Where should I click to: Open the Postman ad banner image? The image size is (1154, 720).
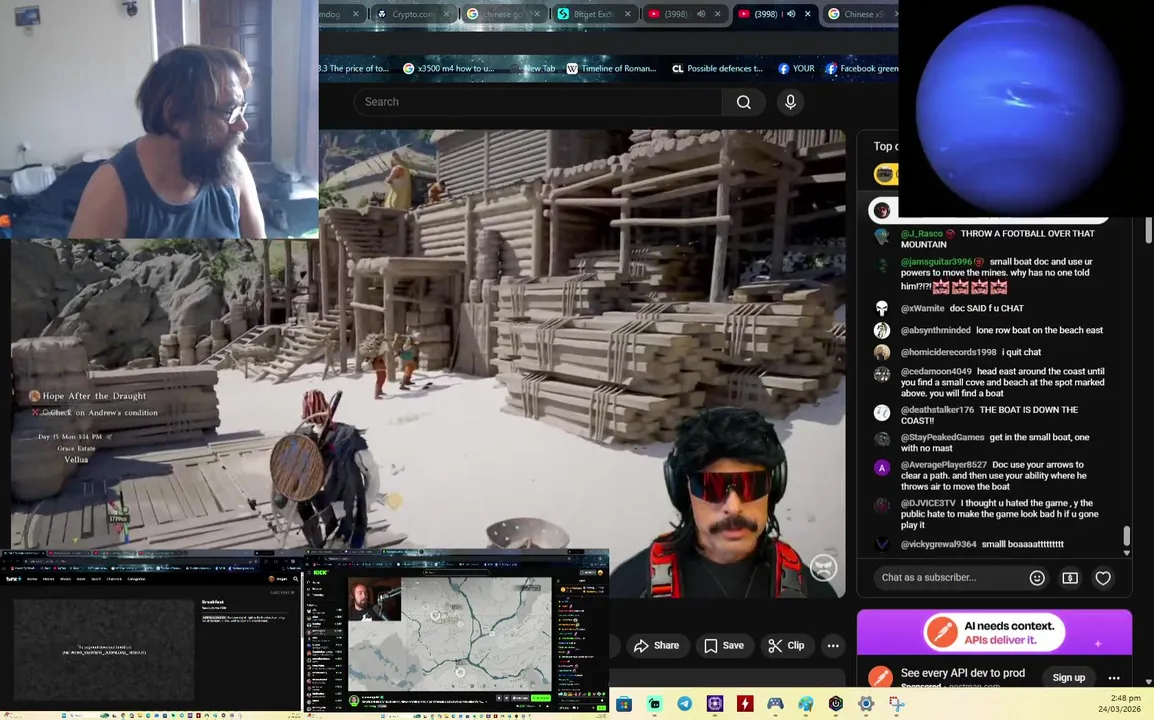(994, 632)
